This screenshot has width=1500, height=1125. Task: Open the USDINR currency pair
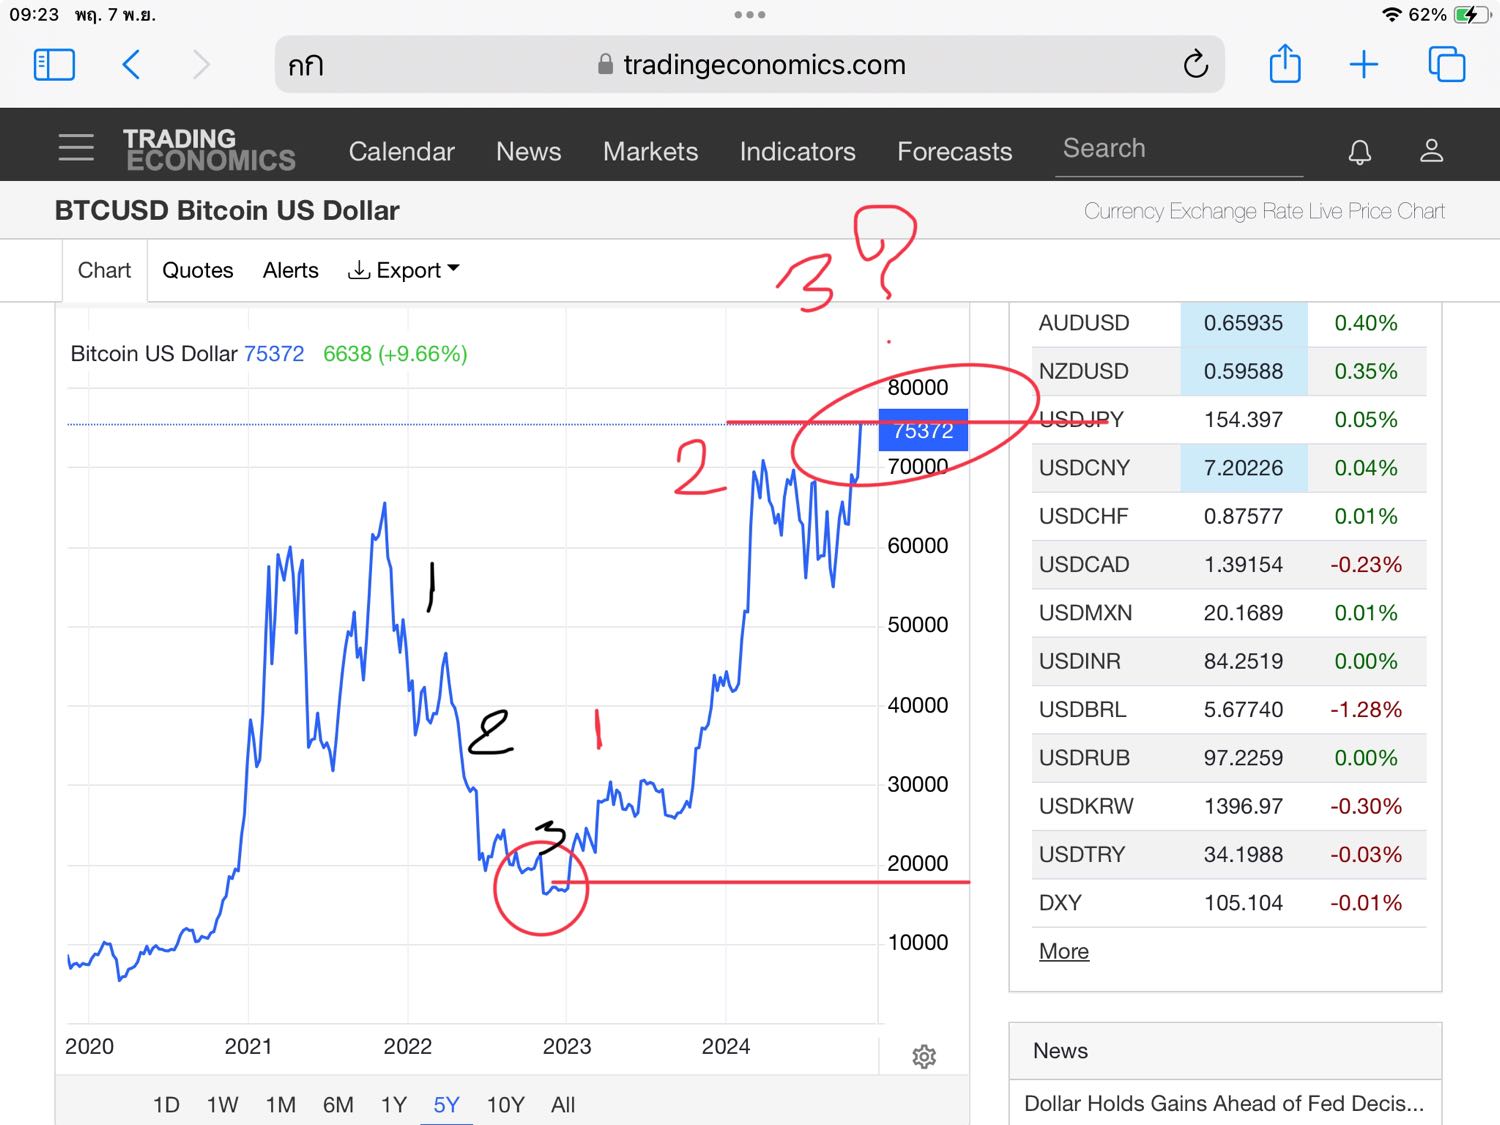(1079, 661)
